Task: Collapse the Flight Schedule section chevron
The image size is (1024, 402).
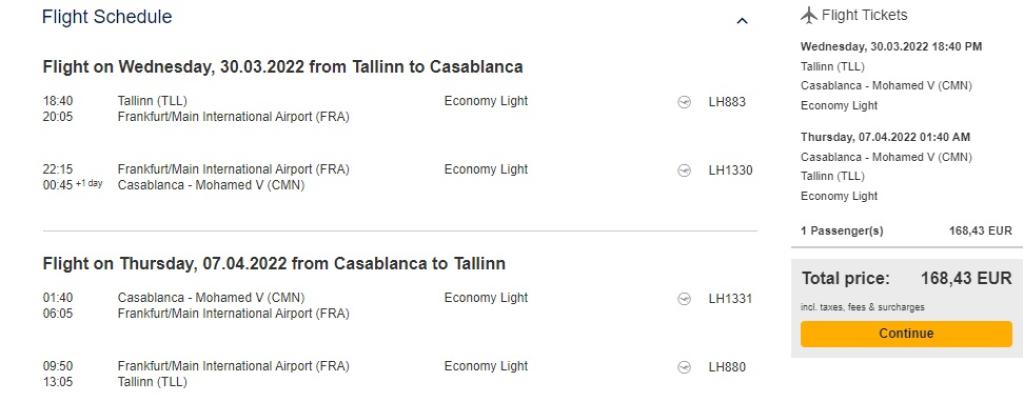Action: click(741, 20)
